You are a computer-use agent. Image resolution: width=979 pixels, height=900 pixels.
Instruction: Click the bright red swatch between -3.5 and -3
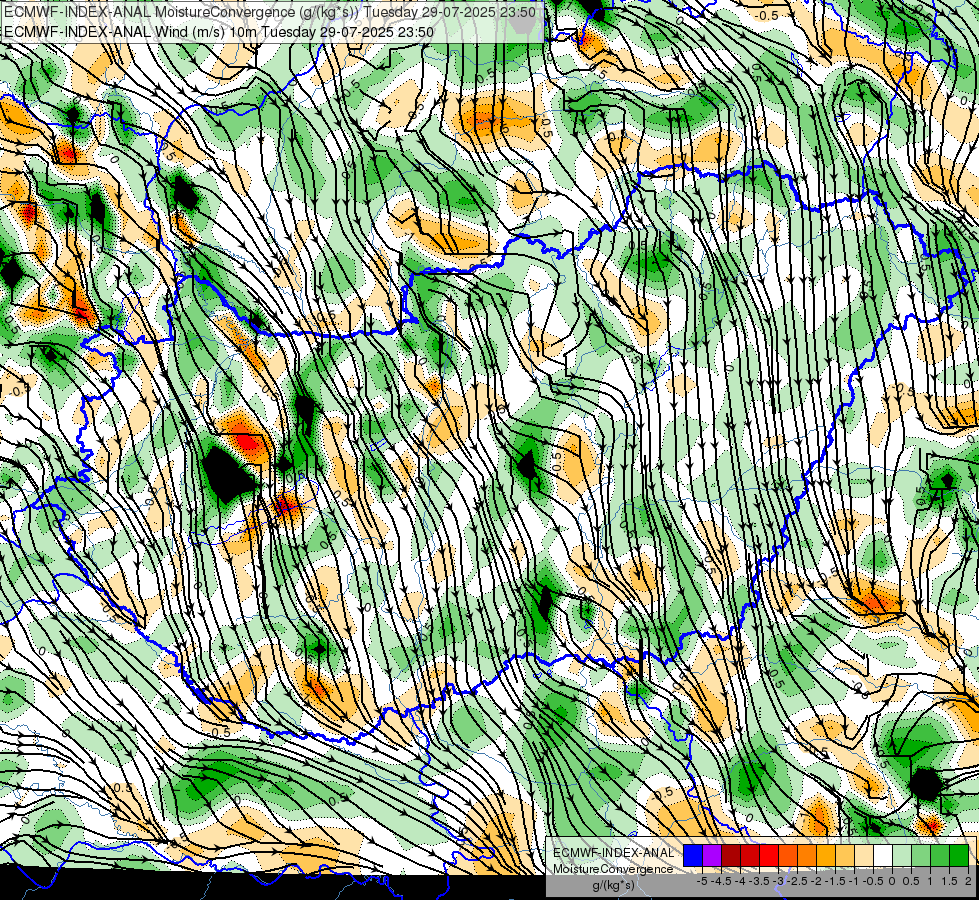[769, 856]
